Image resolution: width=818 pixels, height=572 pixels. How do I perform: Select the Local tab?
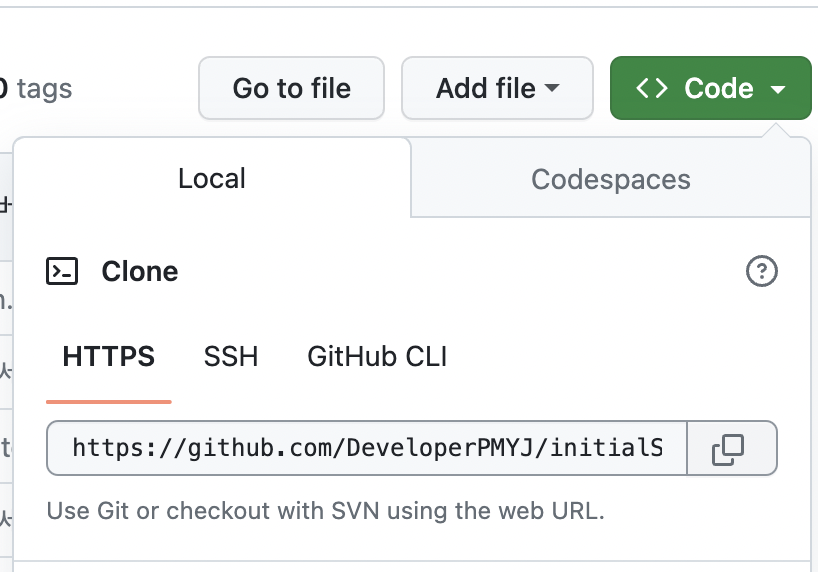pyautogui.click(x=212, y=178)
